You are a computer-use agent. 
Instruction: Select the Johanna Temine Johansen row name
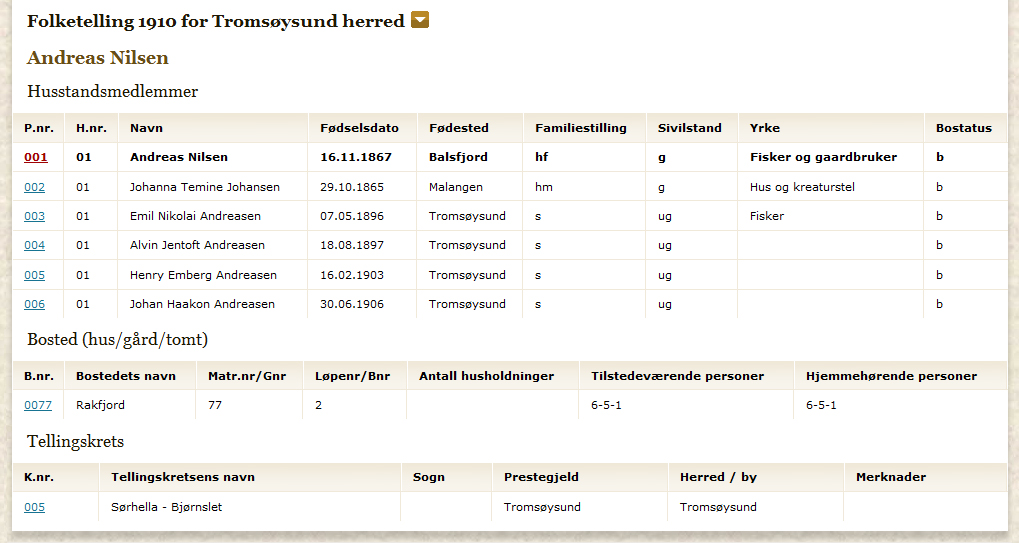click(x=205, y=187)
